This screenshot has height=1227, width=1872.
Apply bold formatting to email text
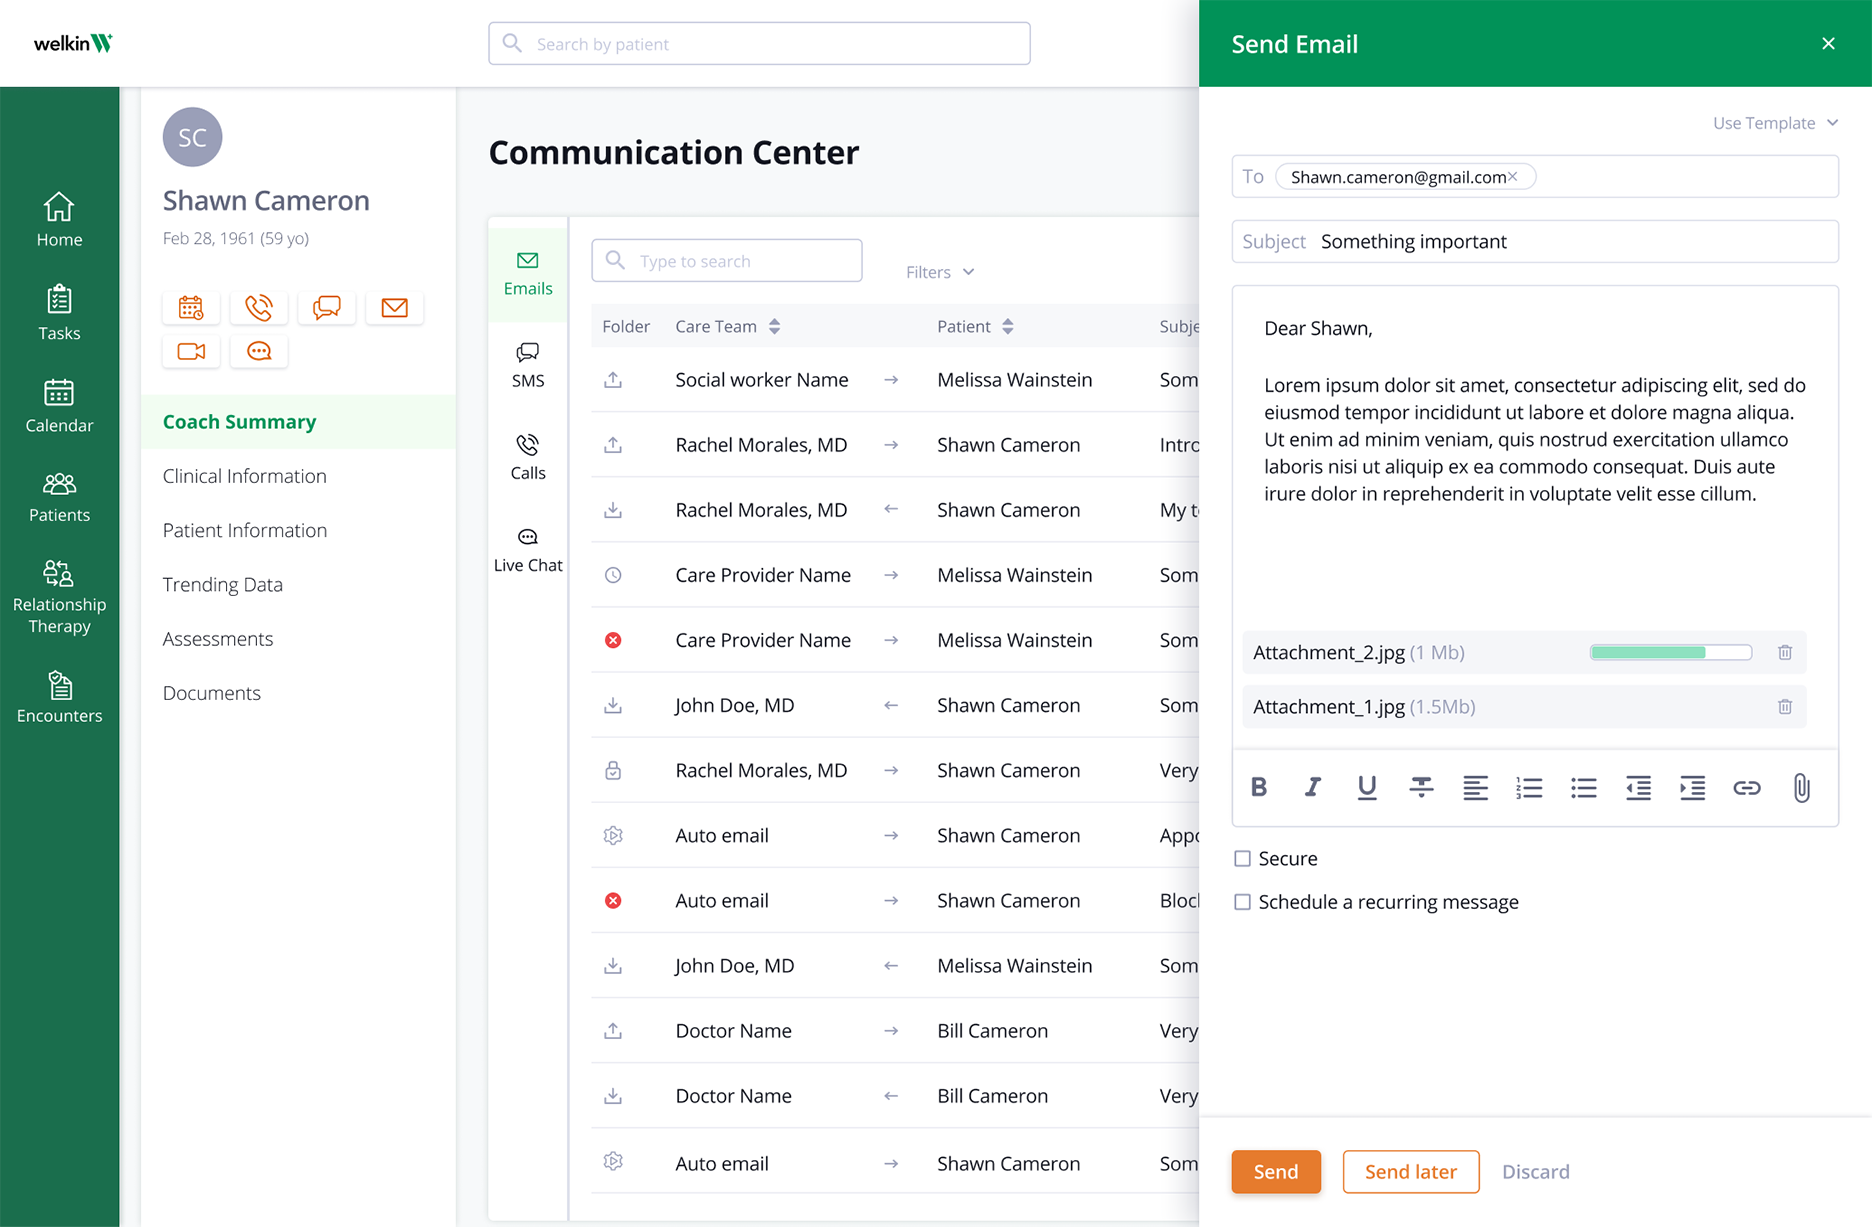pyautogui.click(x=1259, y=788)
